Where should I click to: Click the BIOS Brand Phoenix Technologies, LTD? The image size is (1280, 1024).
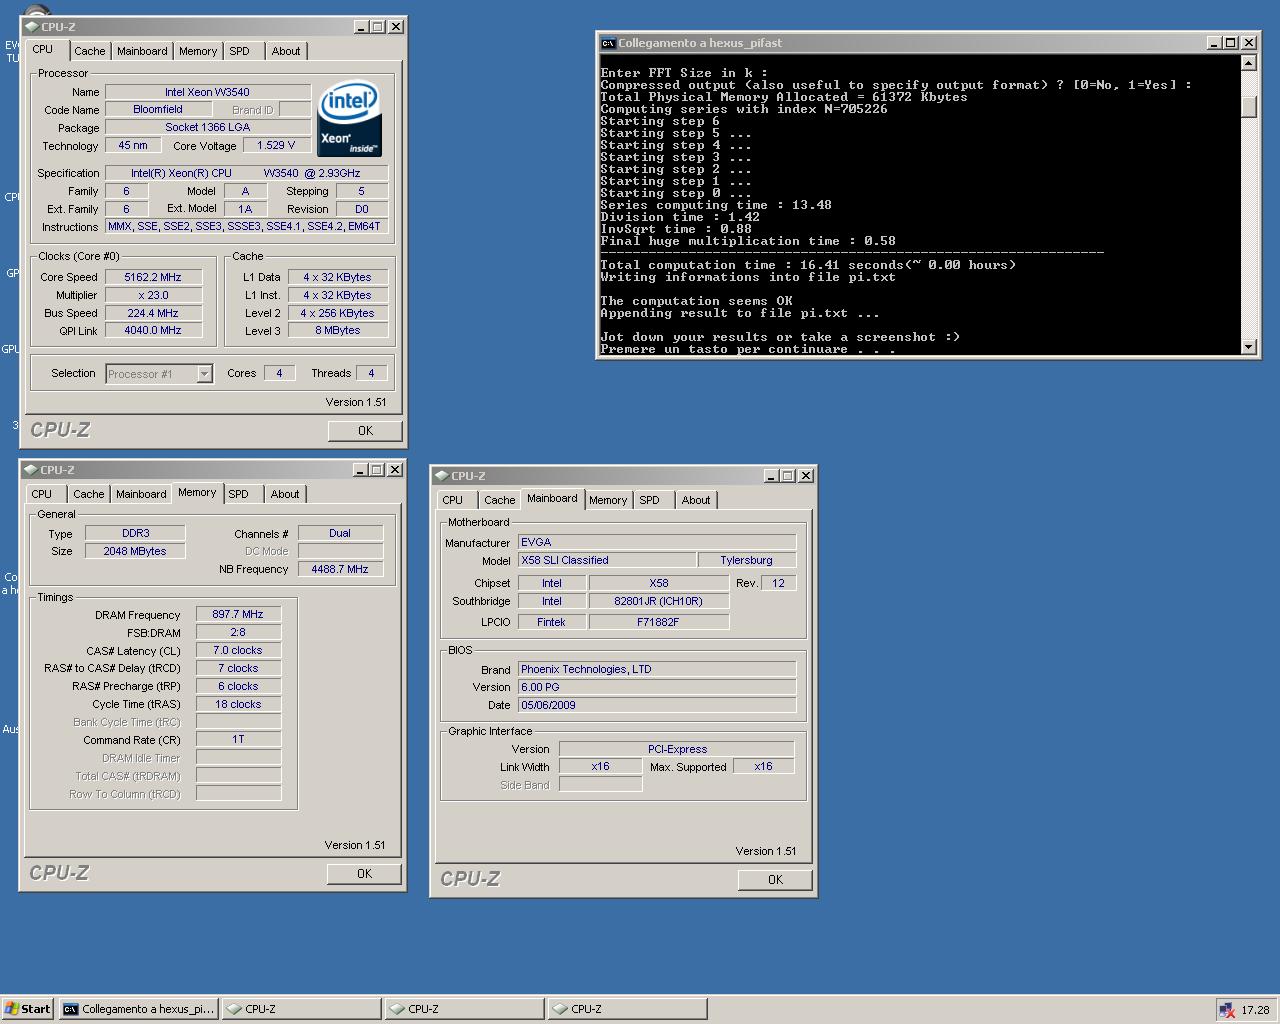tap(657, 669)
